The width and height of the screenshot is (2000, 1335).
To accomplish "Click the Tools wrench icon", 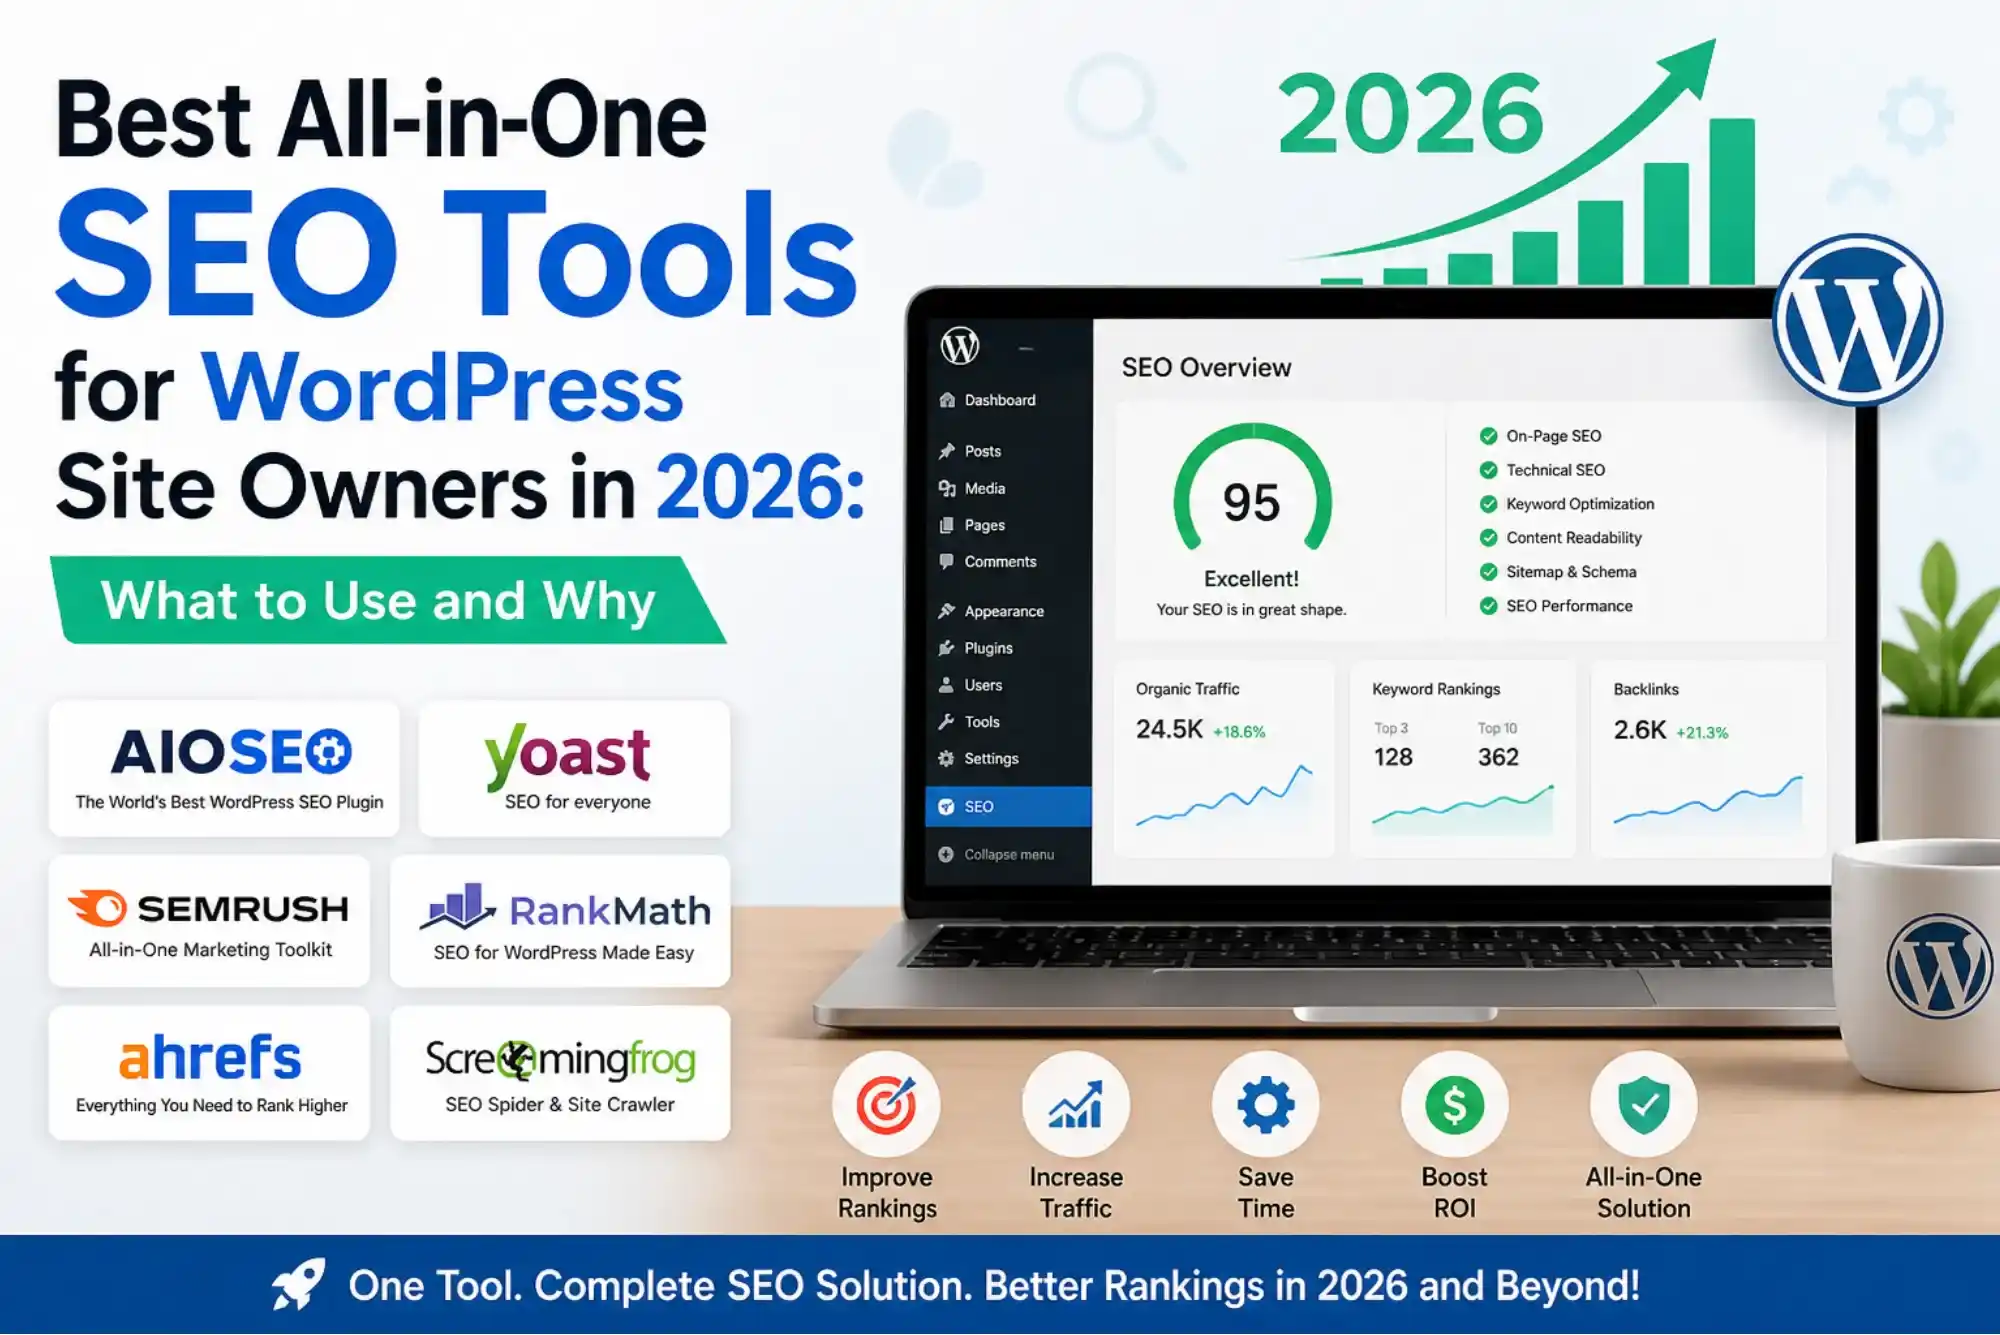I will [x=947, y=722].
